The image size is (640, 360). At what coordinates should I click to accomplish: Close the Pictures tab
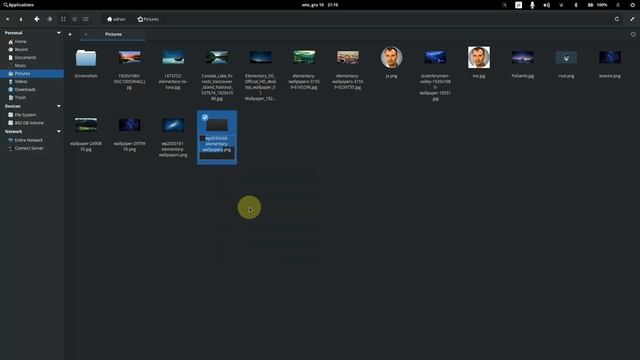(86, 34)
